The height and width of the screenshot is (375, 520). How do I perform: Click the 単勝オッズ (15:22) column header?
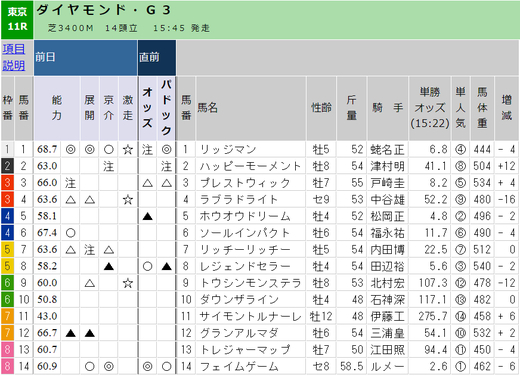pos(430,108)
